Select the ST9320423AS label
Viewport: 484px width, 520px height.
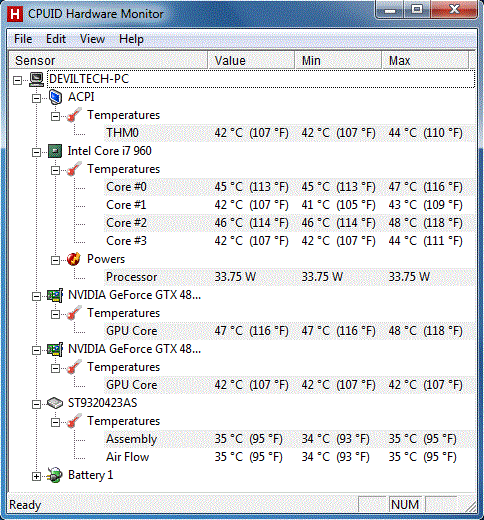coord(102,403)
